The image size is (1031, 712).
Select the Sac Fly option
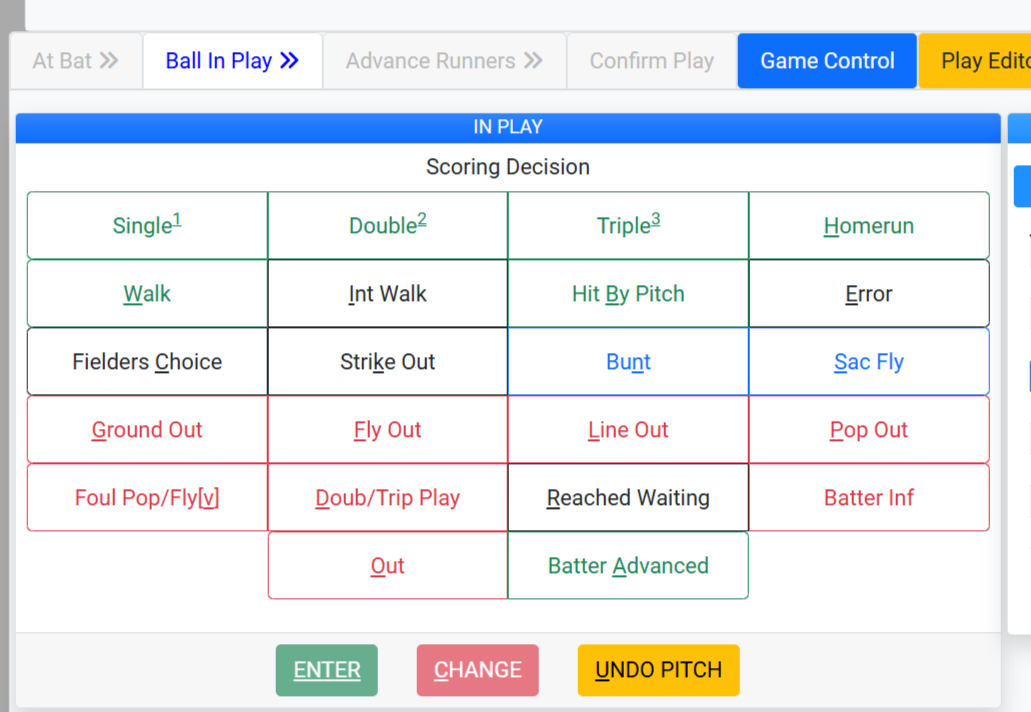pos(868,362)
